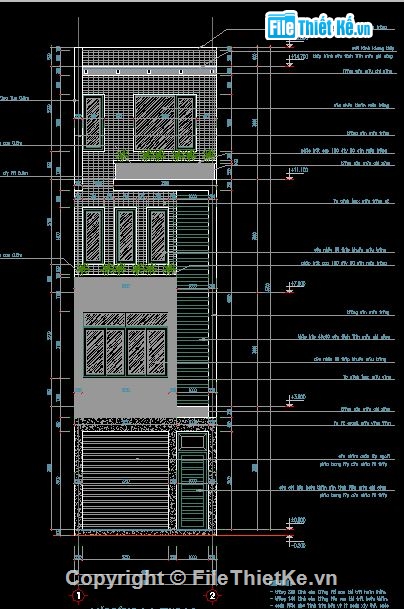Screen dimensions: 404x609
Task: Select the transom window above entrance door
Action: pyautogui.click(x=192, y=442)
